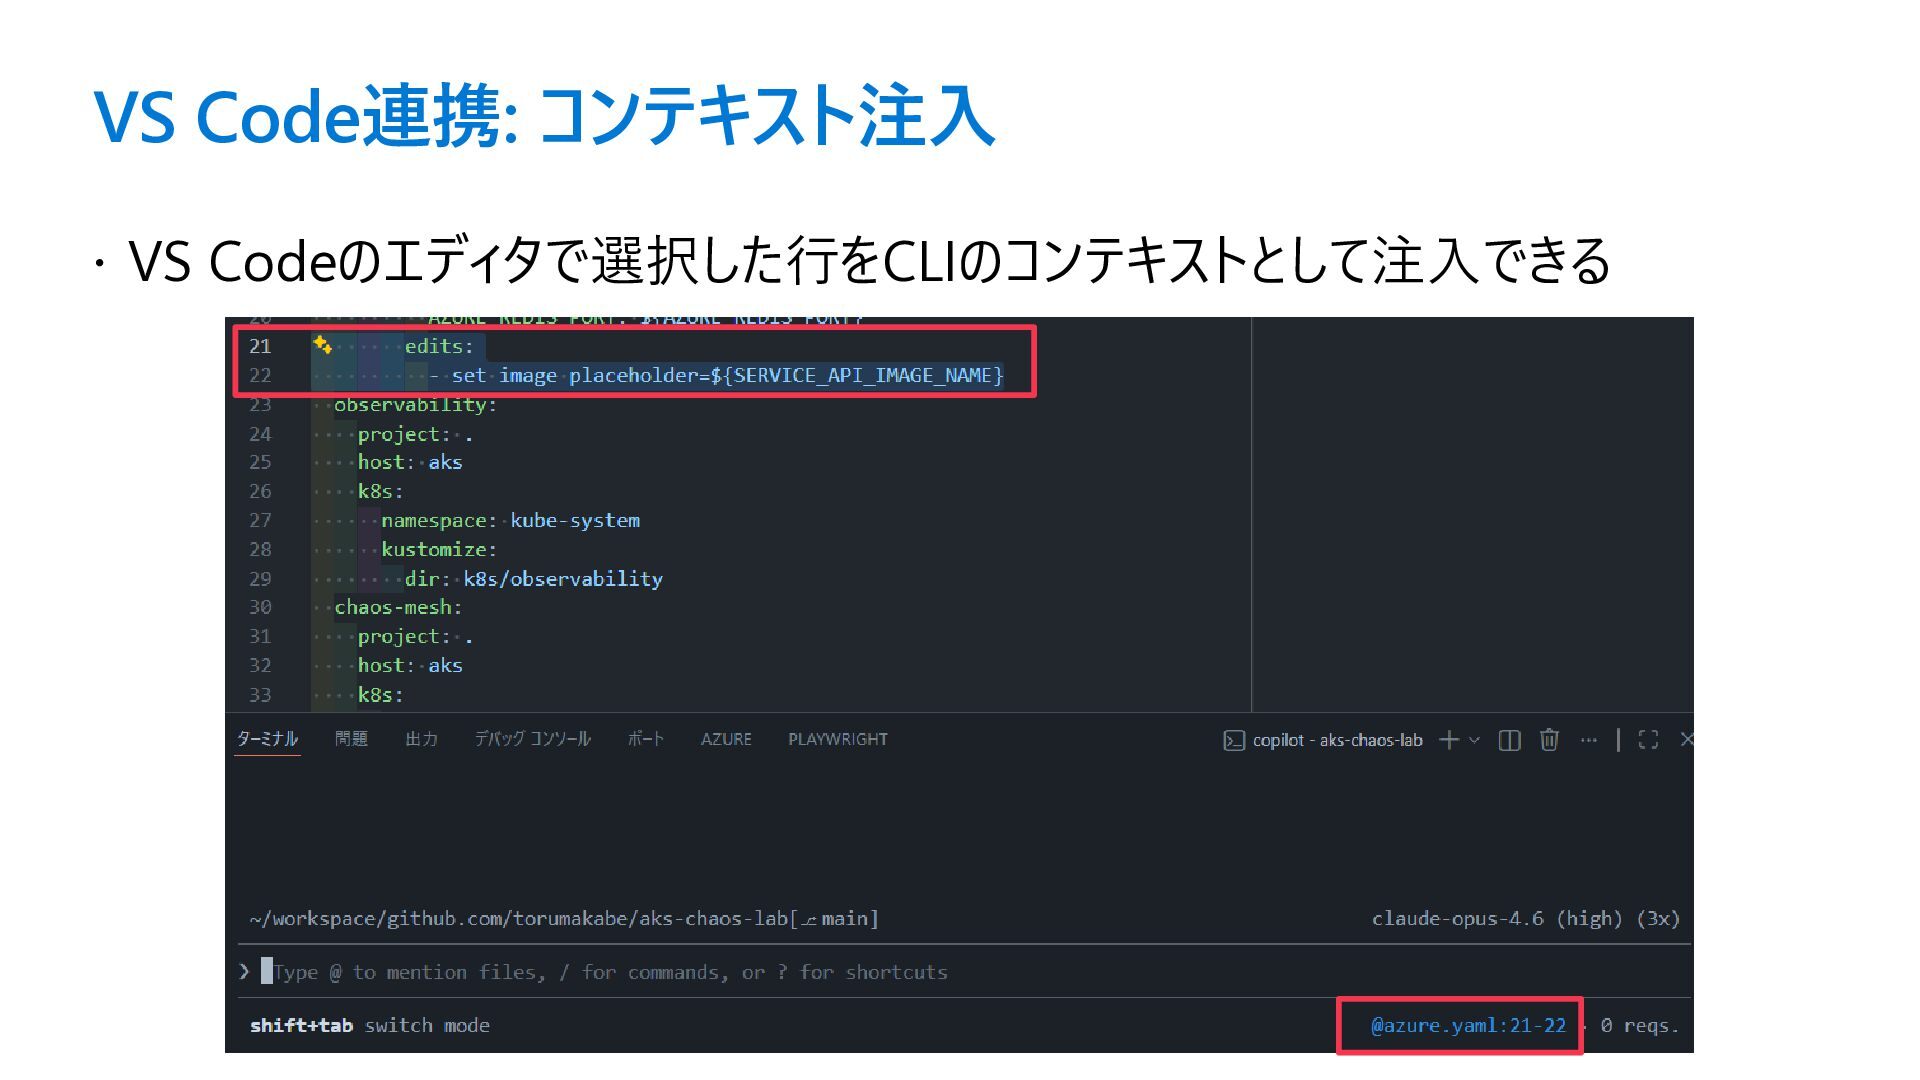Viewport: 1920px width, 1080px height.
Task: Maximize the panel size
Action: 1648,740
